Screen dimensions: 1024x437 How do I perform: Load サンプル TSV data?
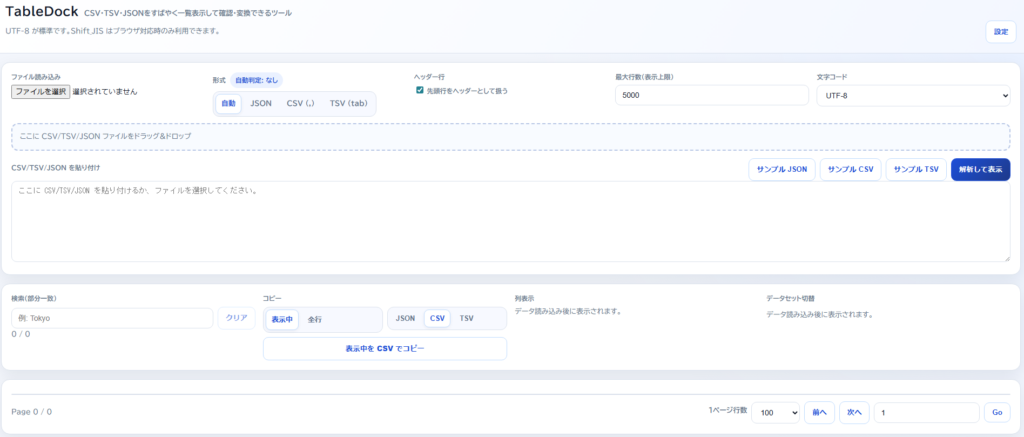click(916, 170)
